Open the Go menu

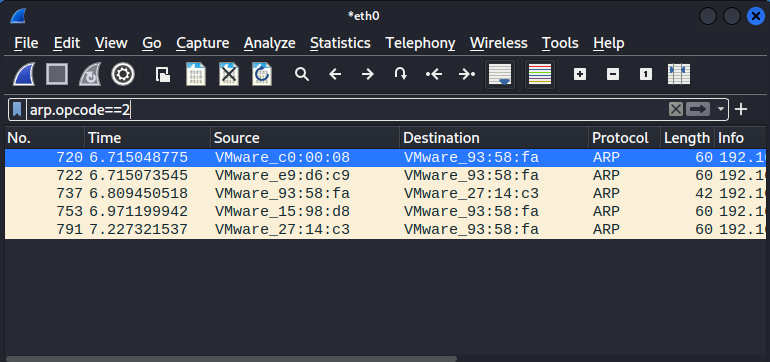(152, 43)
